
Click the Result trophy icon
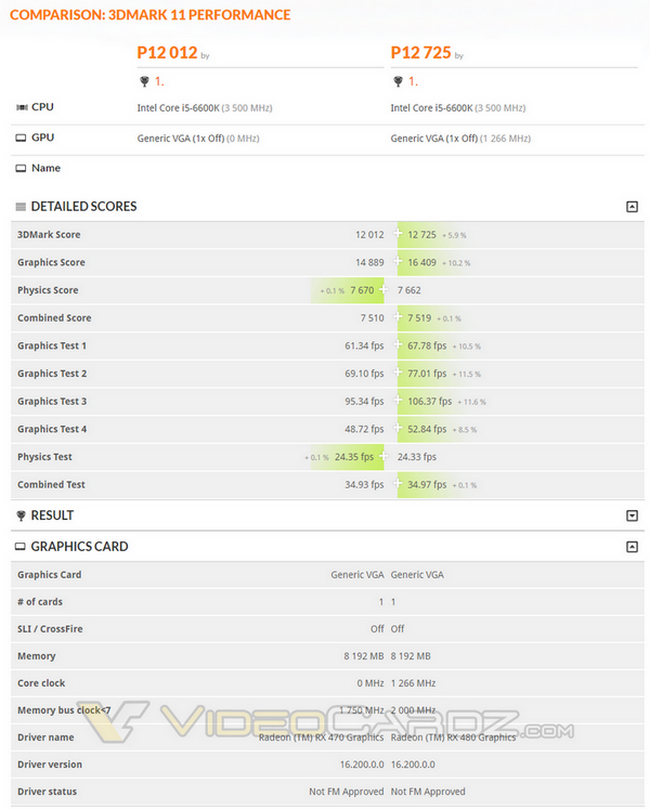21,516
